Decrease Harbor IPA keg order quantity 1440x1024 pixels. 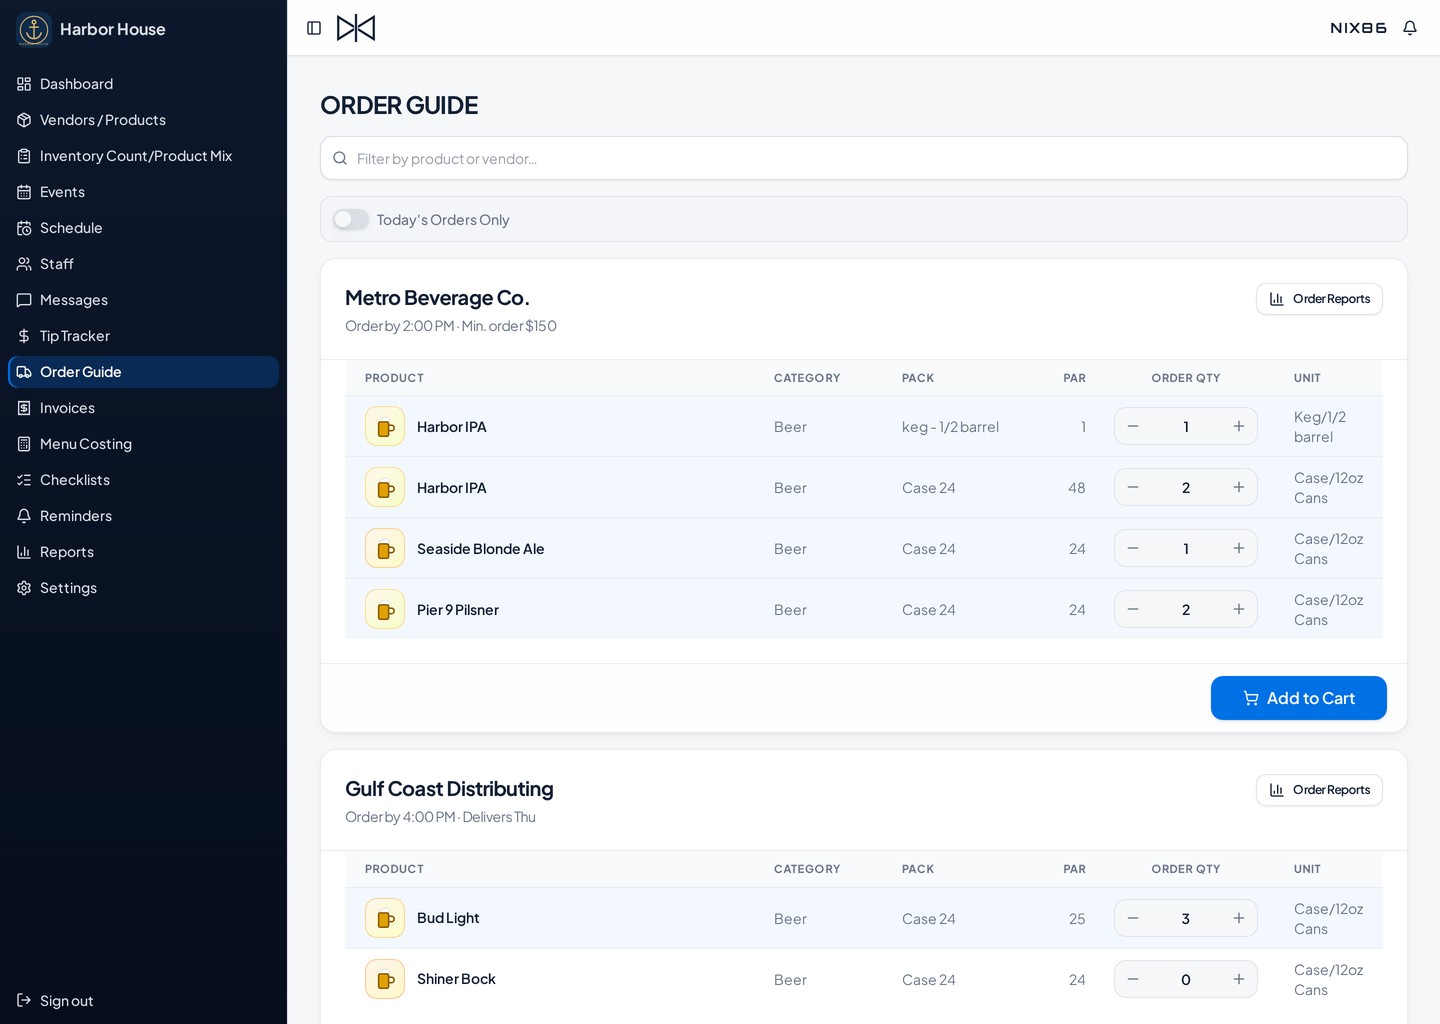[x=1133, y=426]
